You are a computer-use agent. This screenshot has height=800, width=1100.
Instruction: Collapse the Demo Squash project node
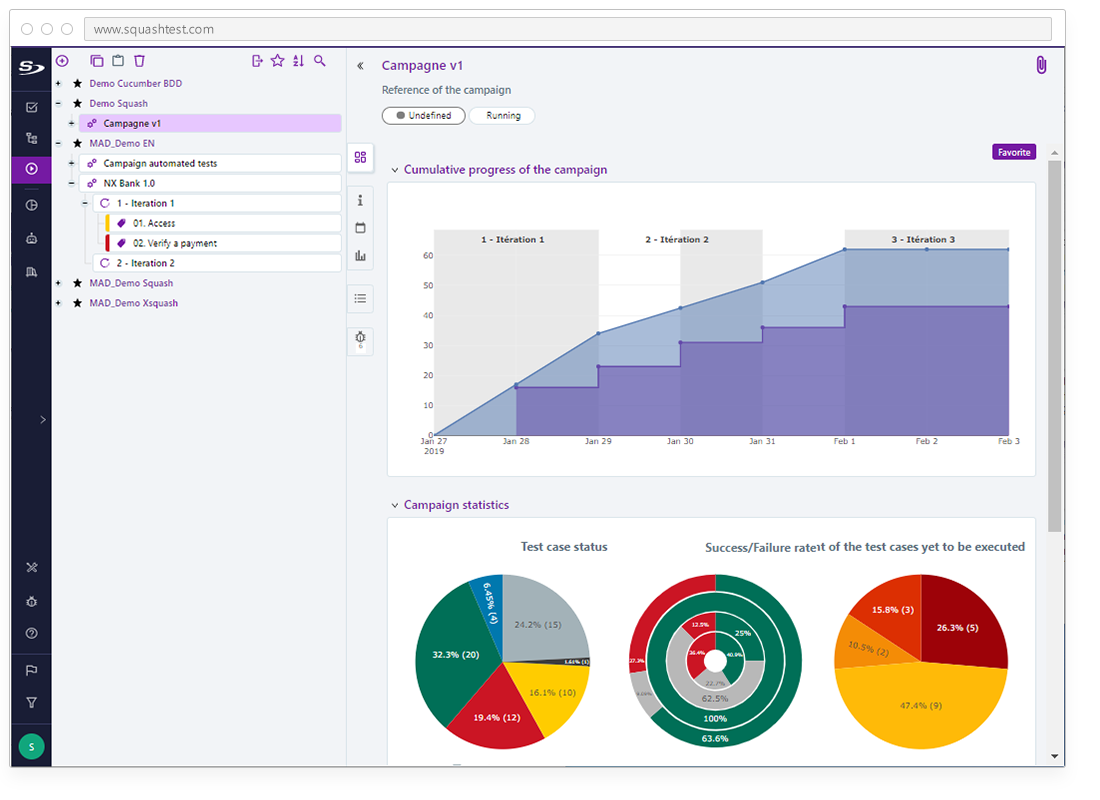[x=58, y=103]
